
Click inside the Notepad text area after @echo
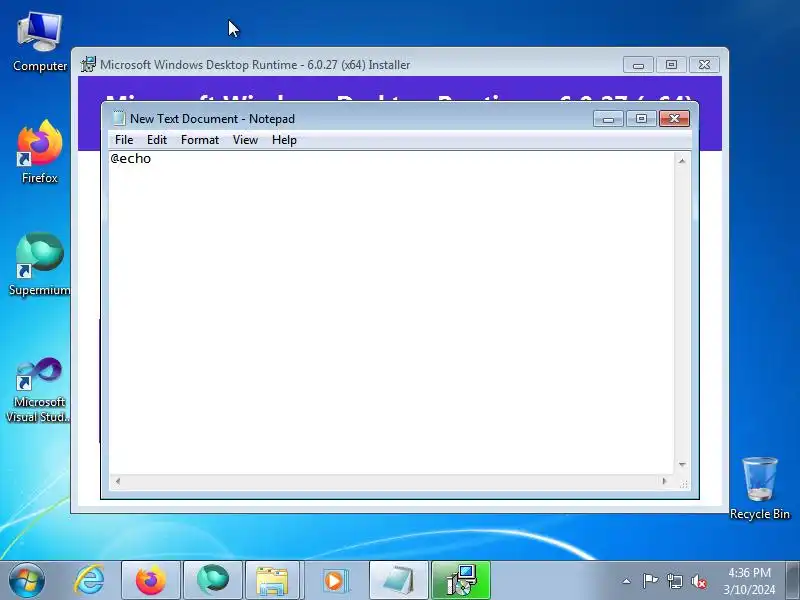[x=391, y=312]
